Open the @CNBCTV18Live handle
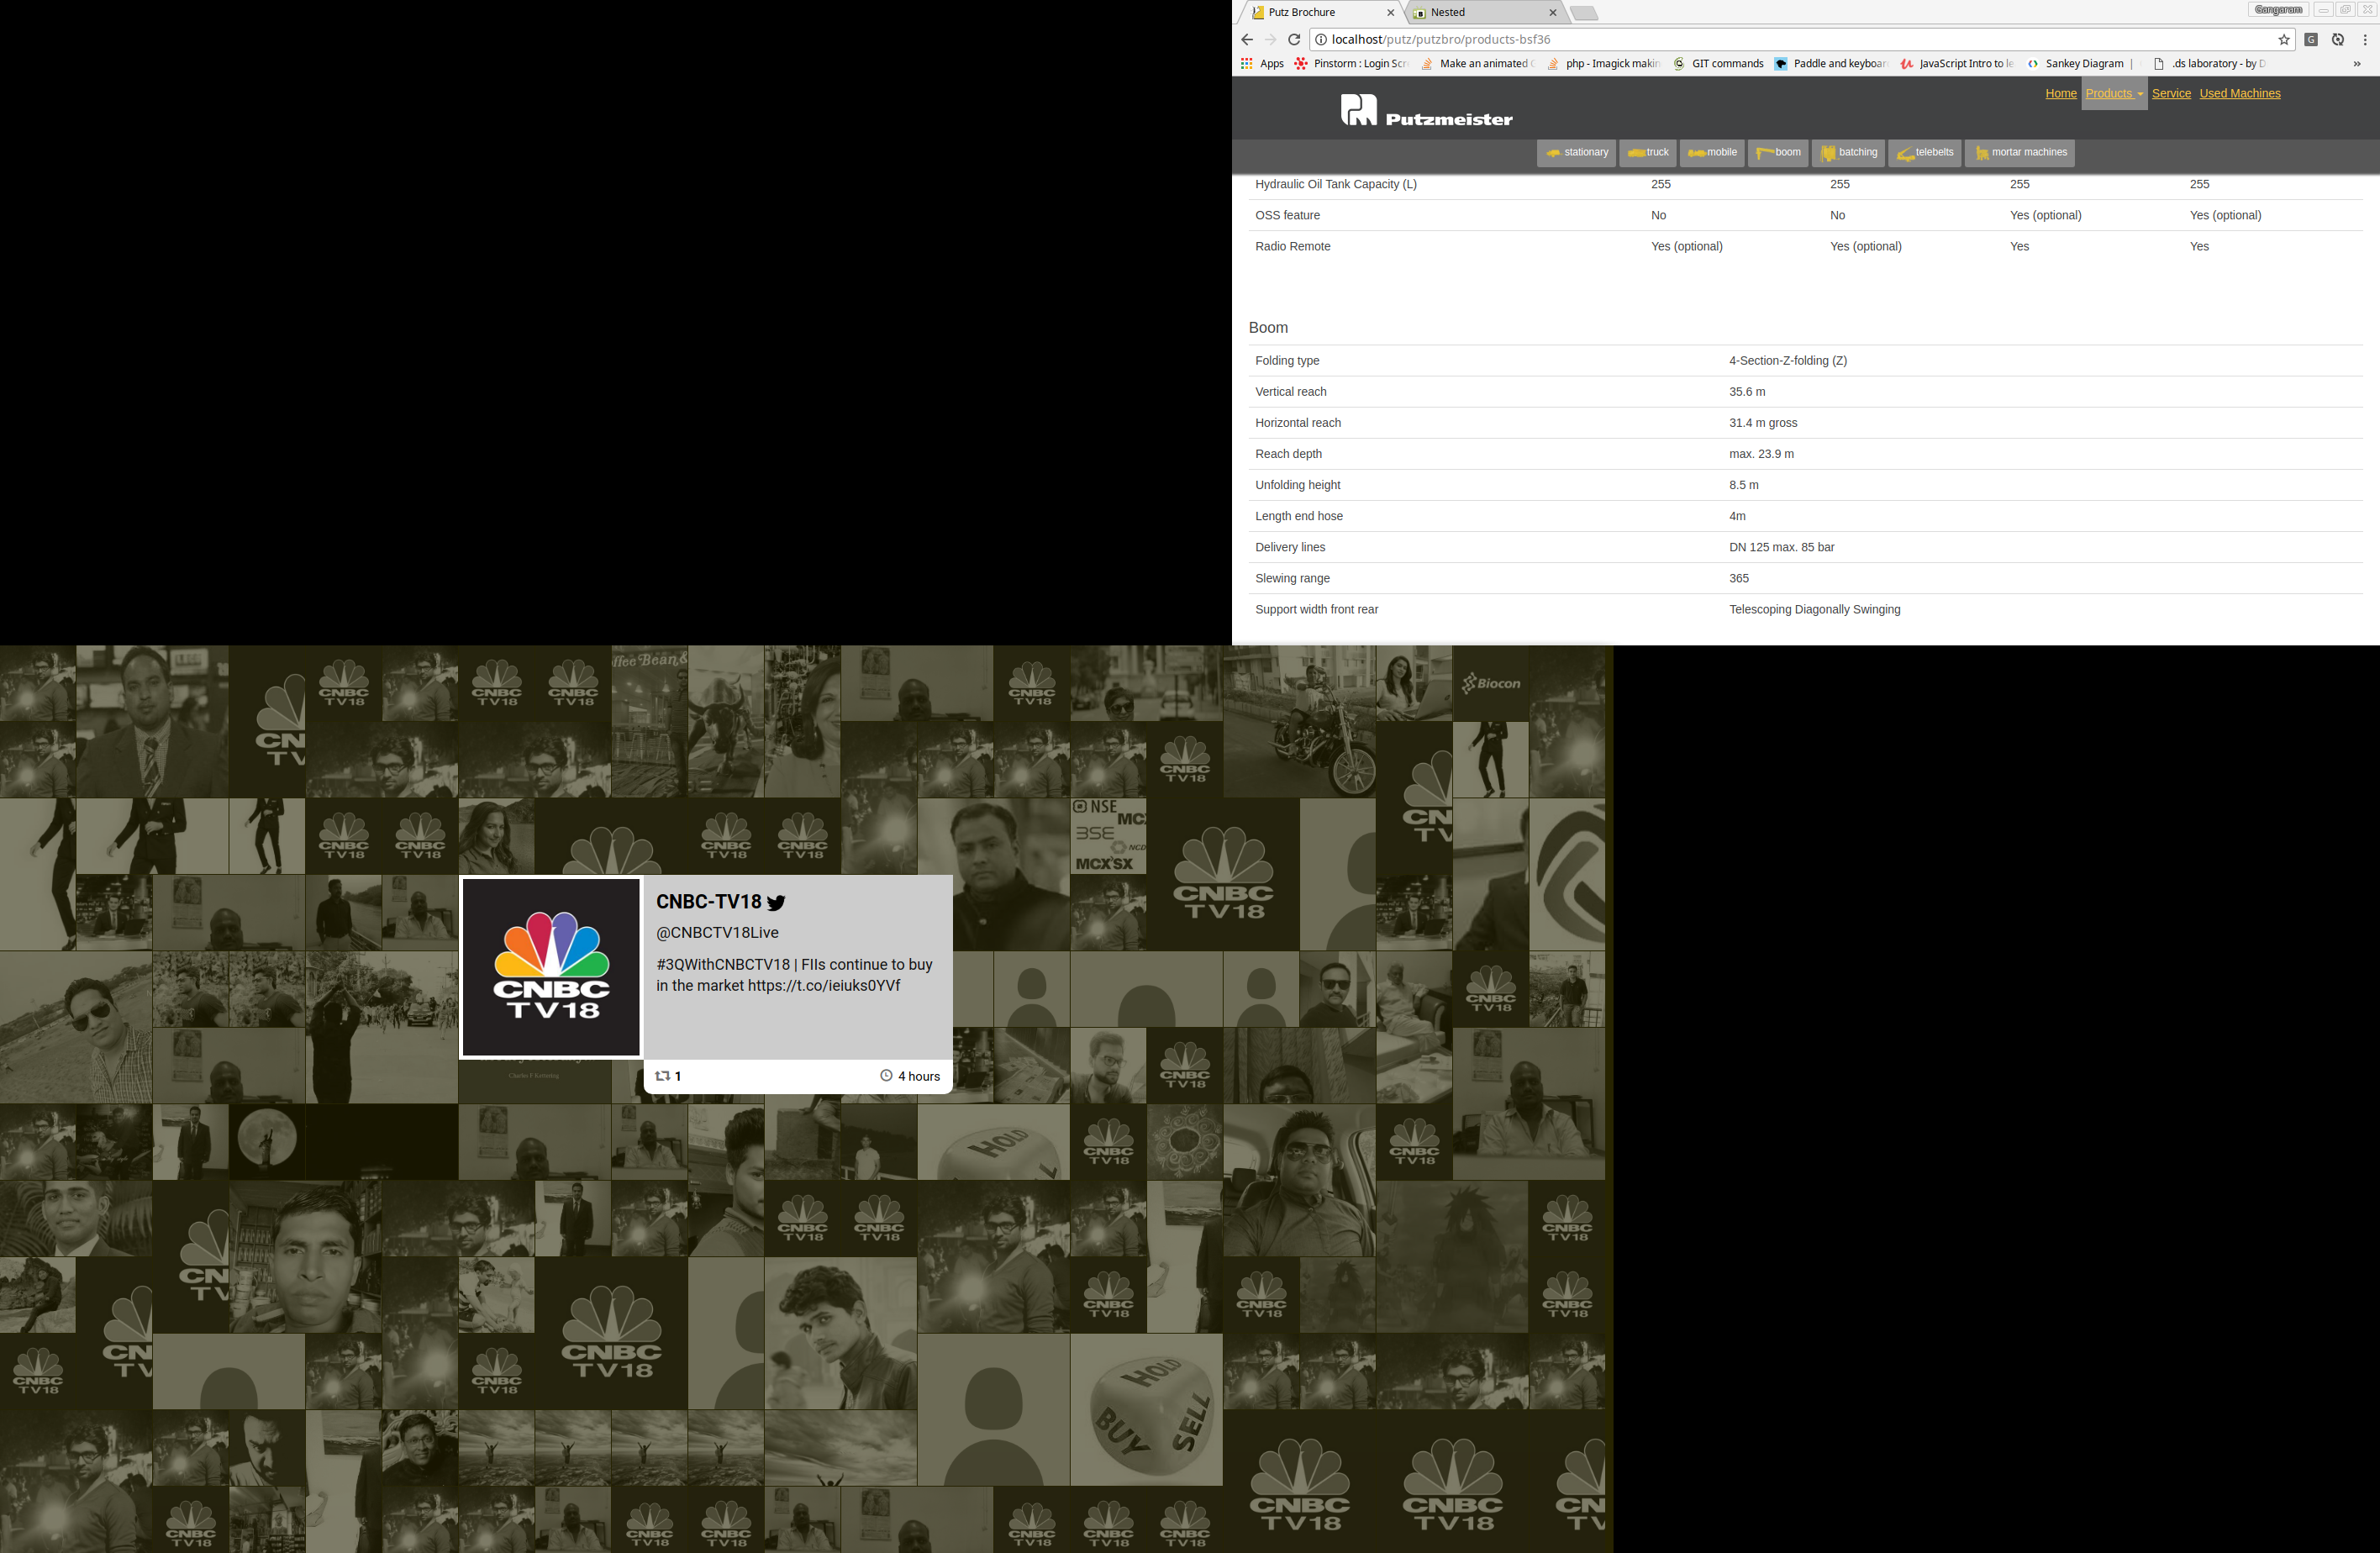 tap(717, 933)
